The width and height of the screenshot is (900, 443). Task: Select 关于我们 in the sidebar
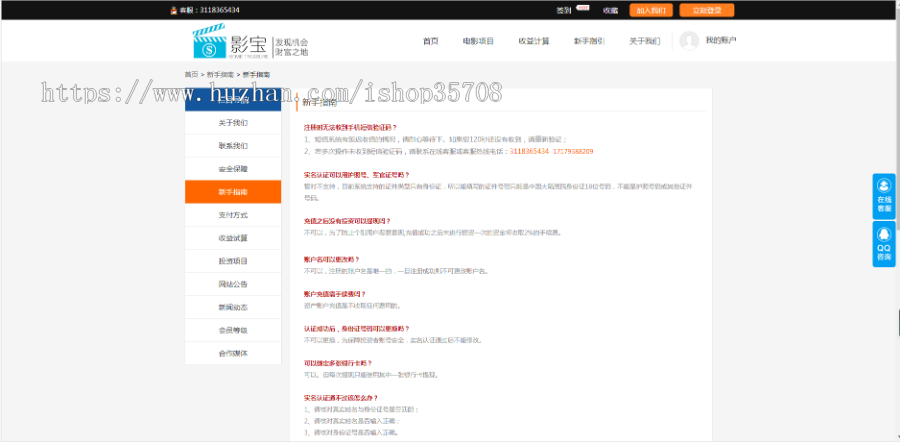233,123
